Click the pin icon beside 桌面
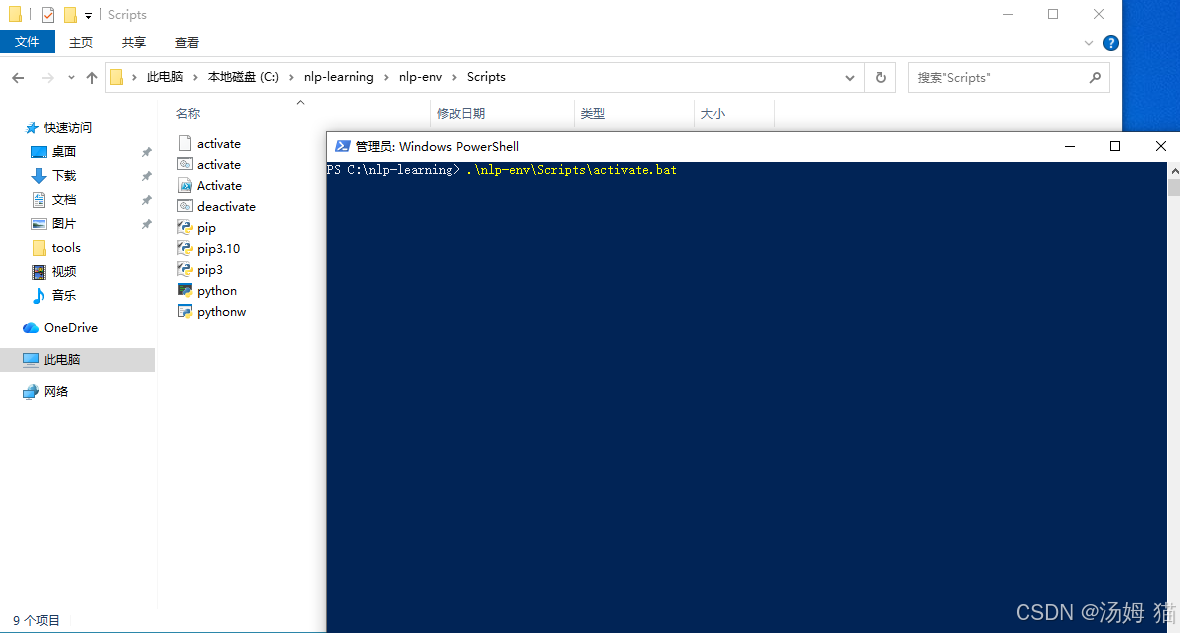Screen dimensions: 1180x633 pos(147,152)
